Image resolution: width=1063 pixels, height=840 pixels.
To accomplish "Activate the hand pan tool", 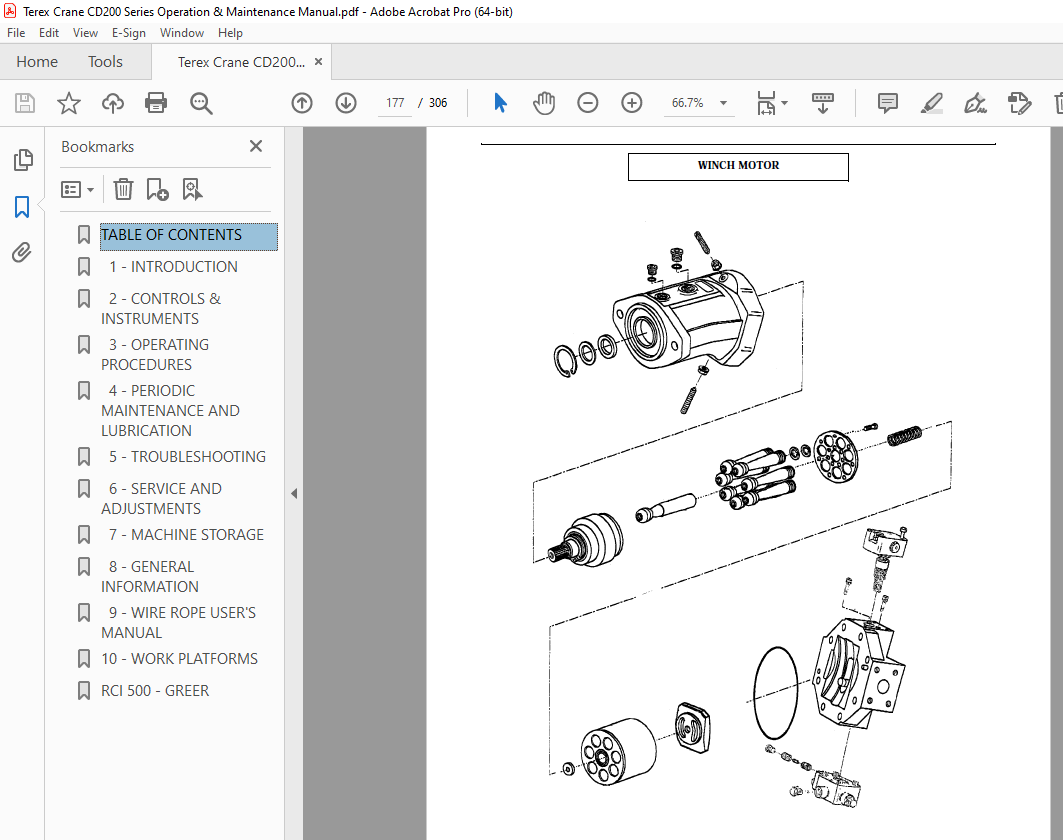I will pos(544,103).
